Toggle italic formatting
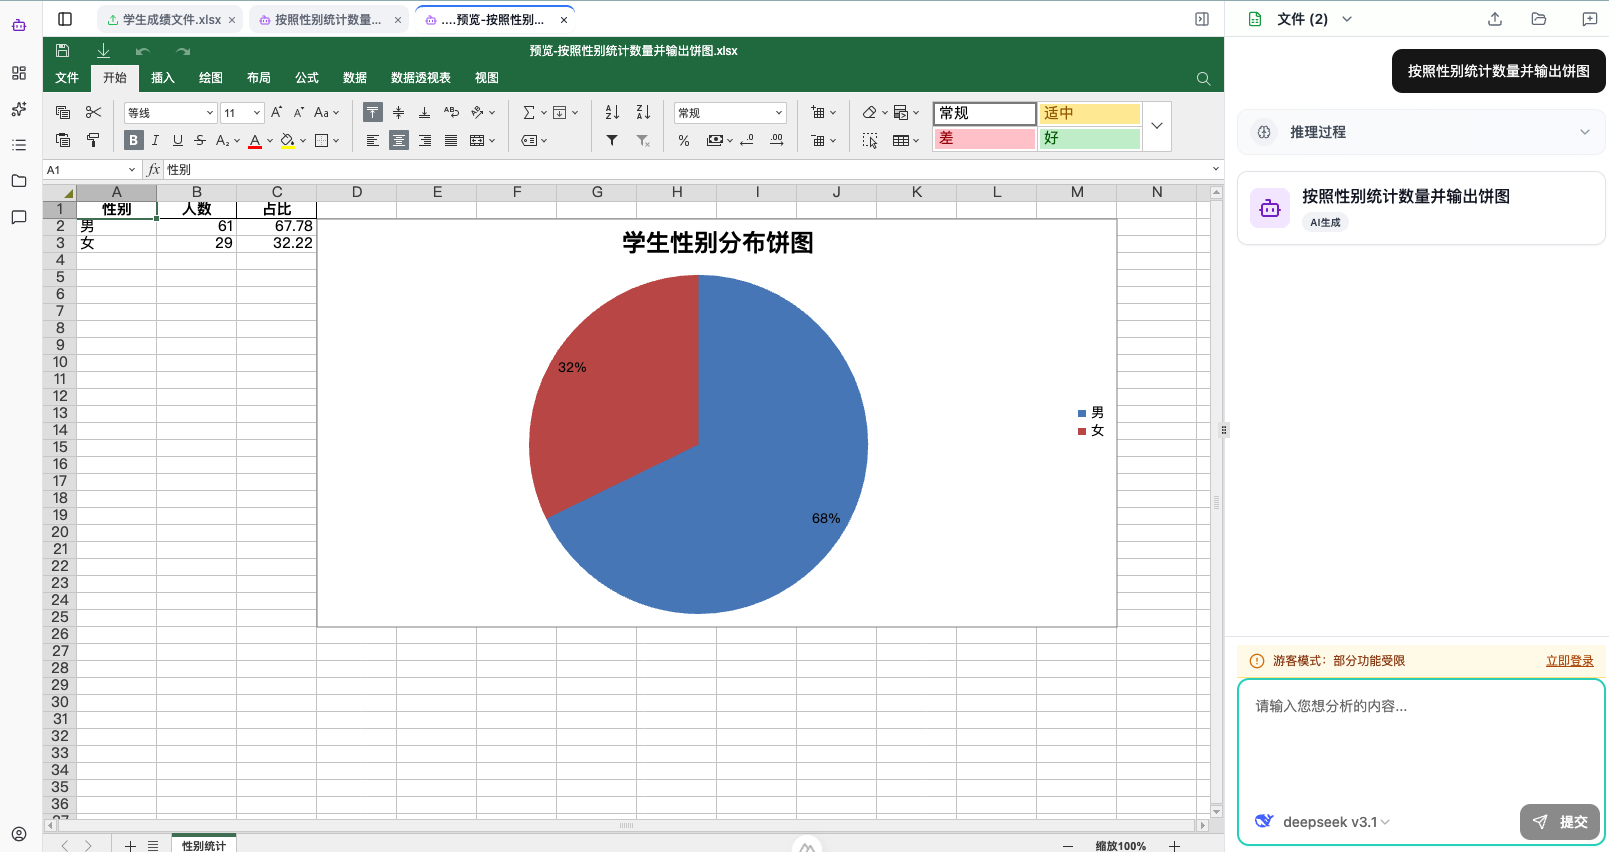Screen dimensions: 1609x852 pos(155,140)
